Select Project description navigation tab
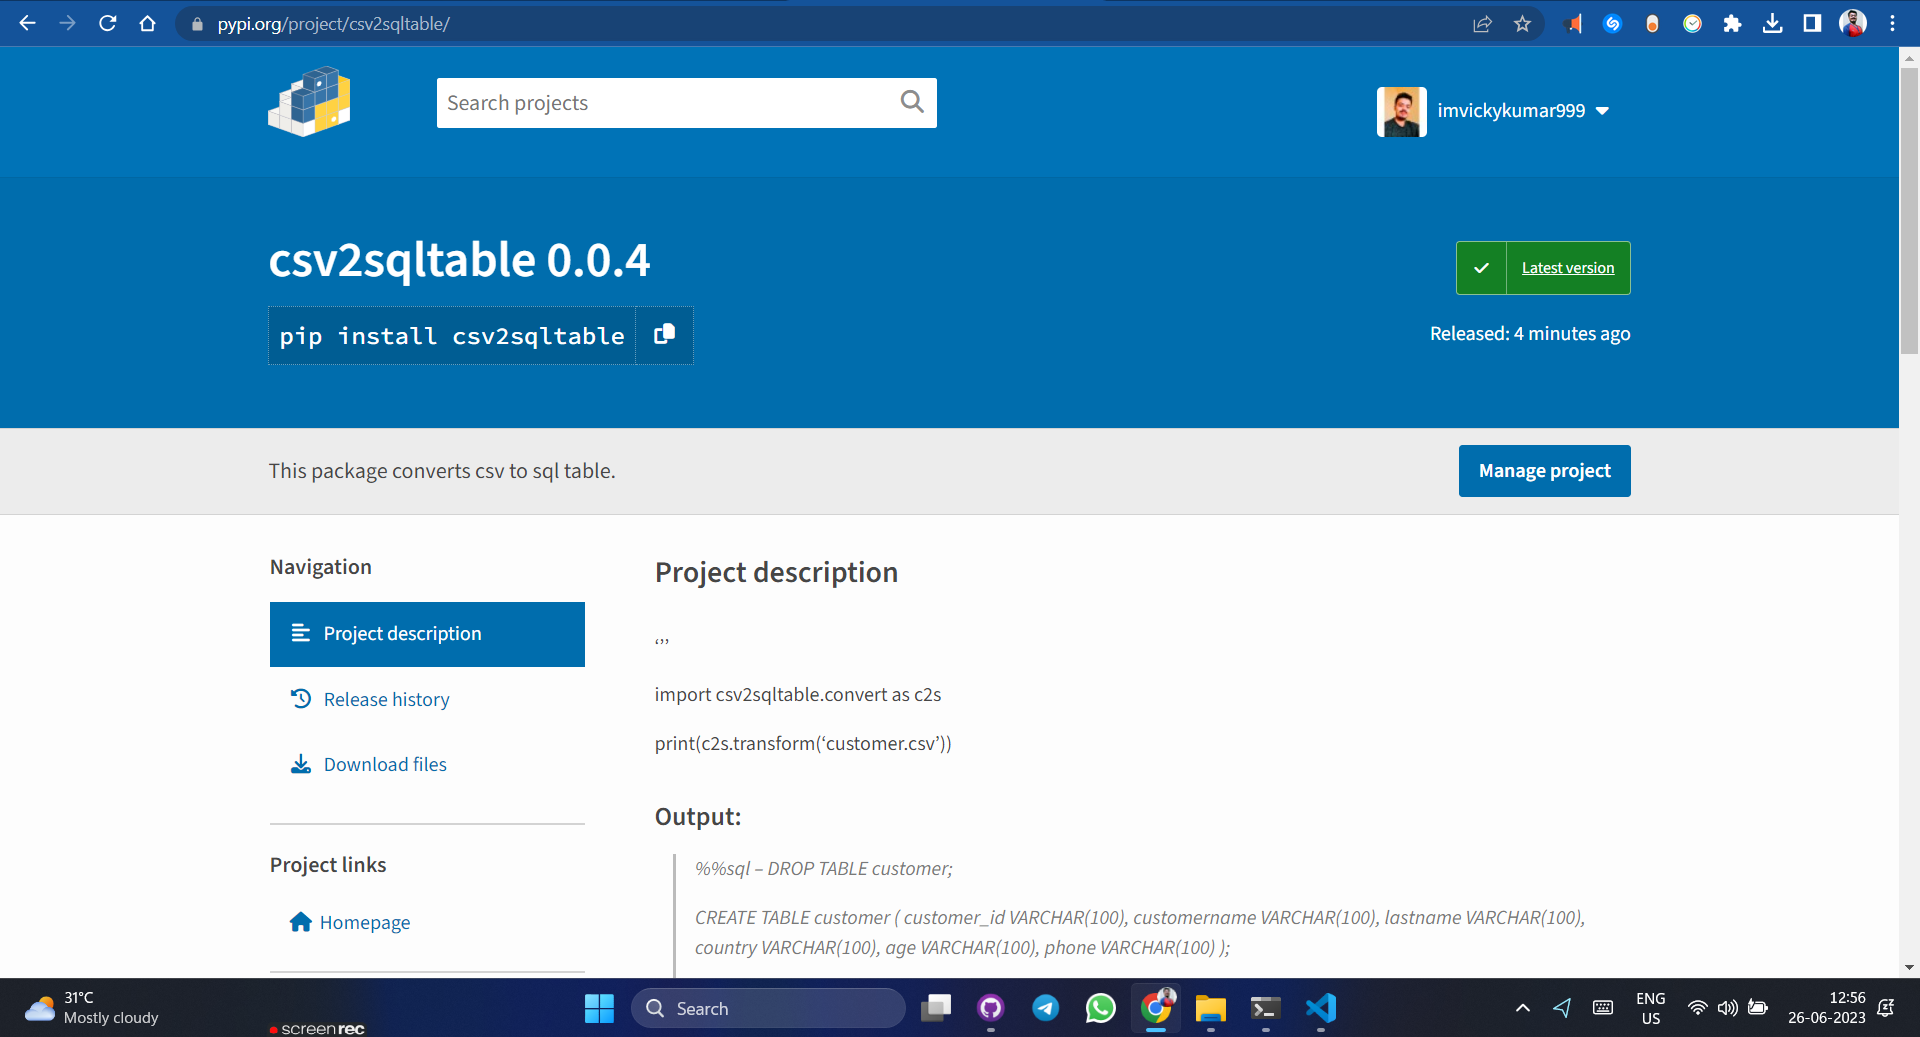This screenshot has width=1920, height=1037. point(427,634)
